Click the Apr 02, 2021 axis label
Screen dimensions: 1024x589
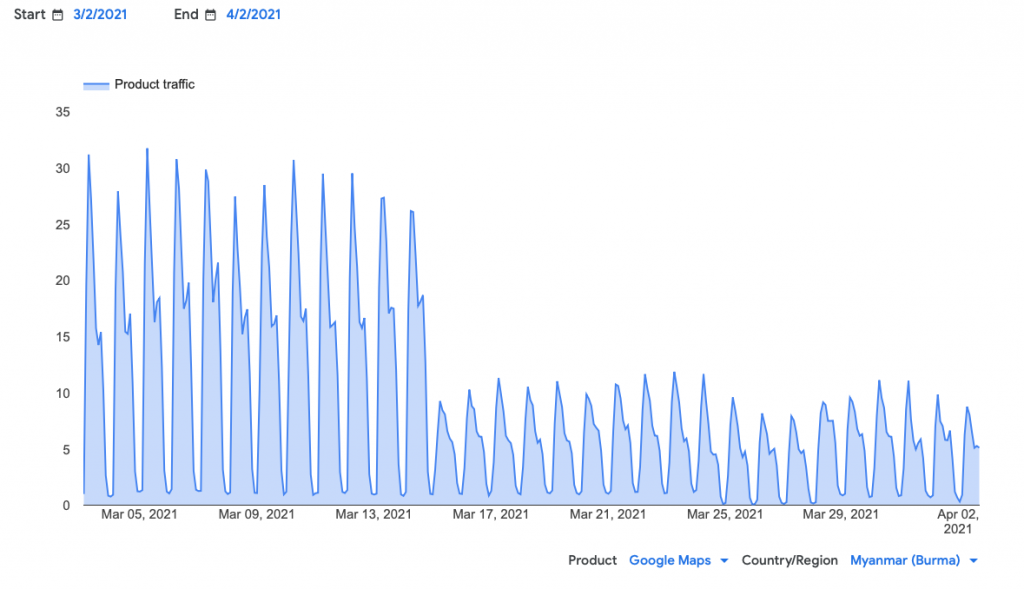pos(957,521)
